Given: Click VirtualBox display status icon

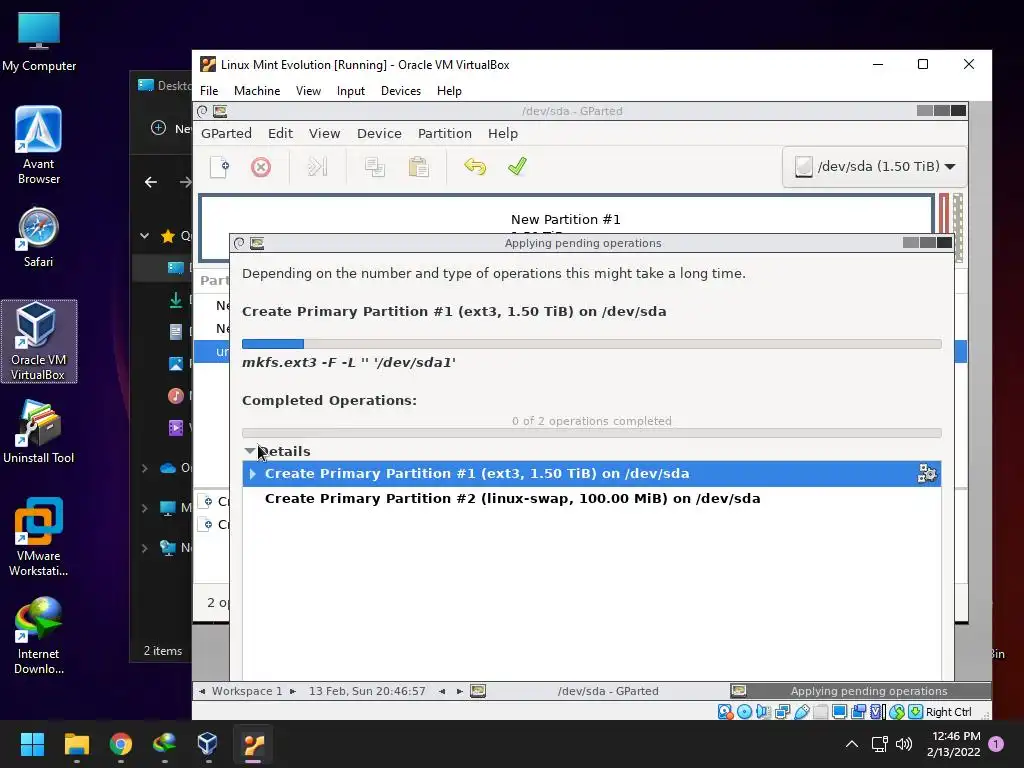Looking at the screenshot, I should pos(840,712).
